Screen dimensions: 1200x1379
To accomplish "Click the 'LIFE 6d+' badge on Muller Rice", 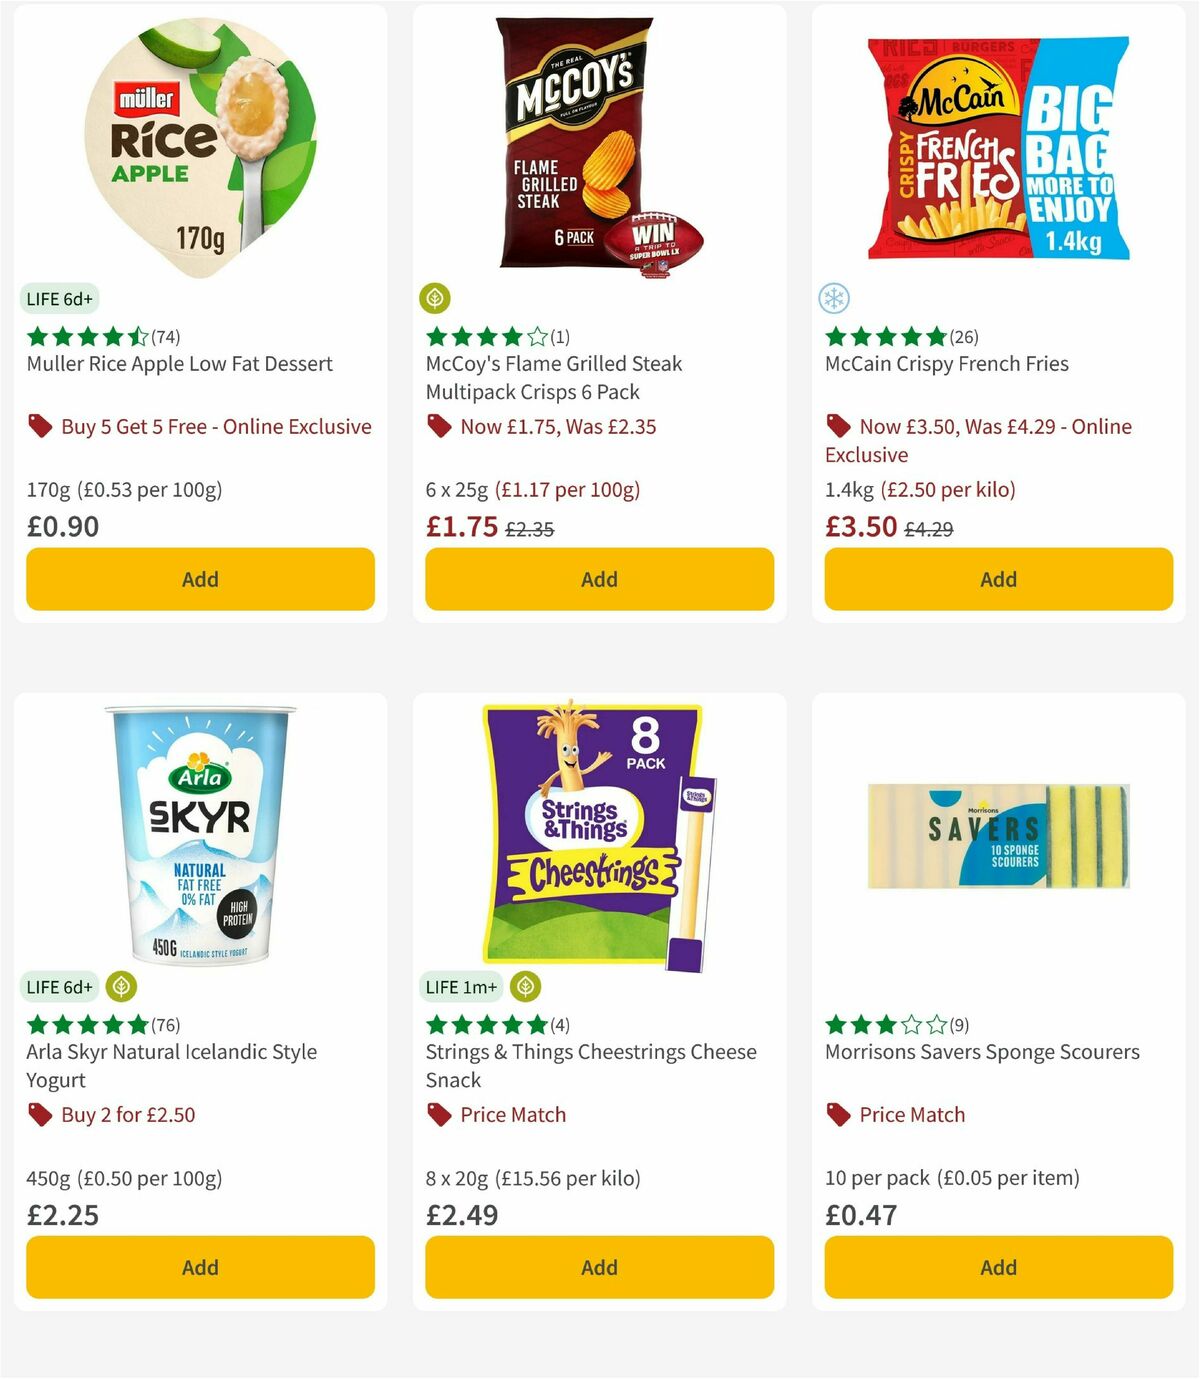I will point(58,298).
